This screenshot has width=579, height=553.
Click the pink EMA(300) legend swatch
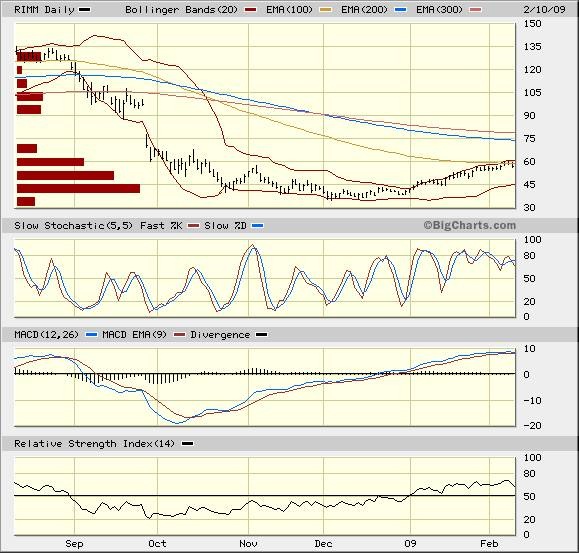coord(476,10)
